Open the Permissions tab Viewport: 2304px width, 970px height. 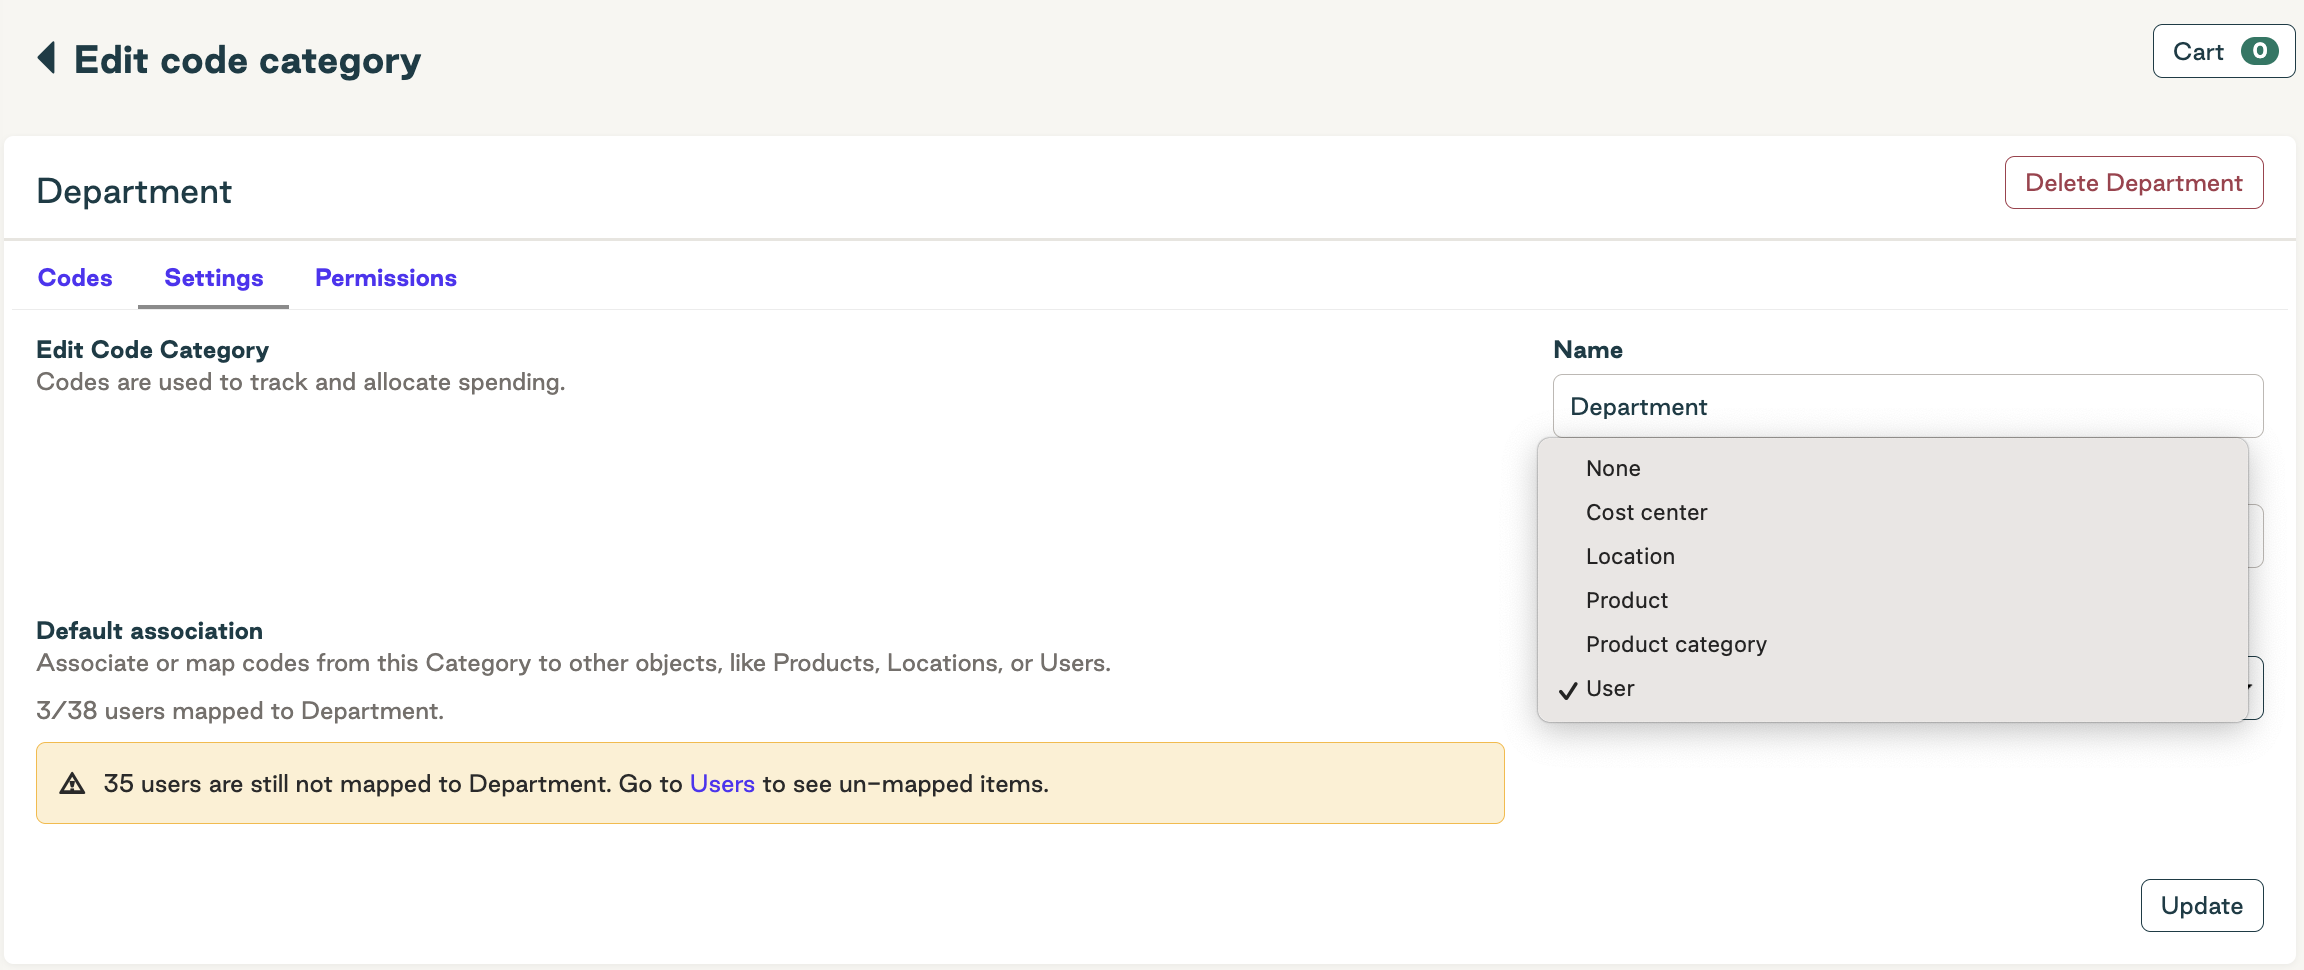pos(386,278)
